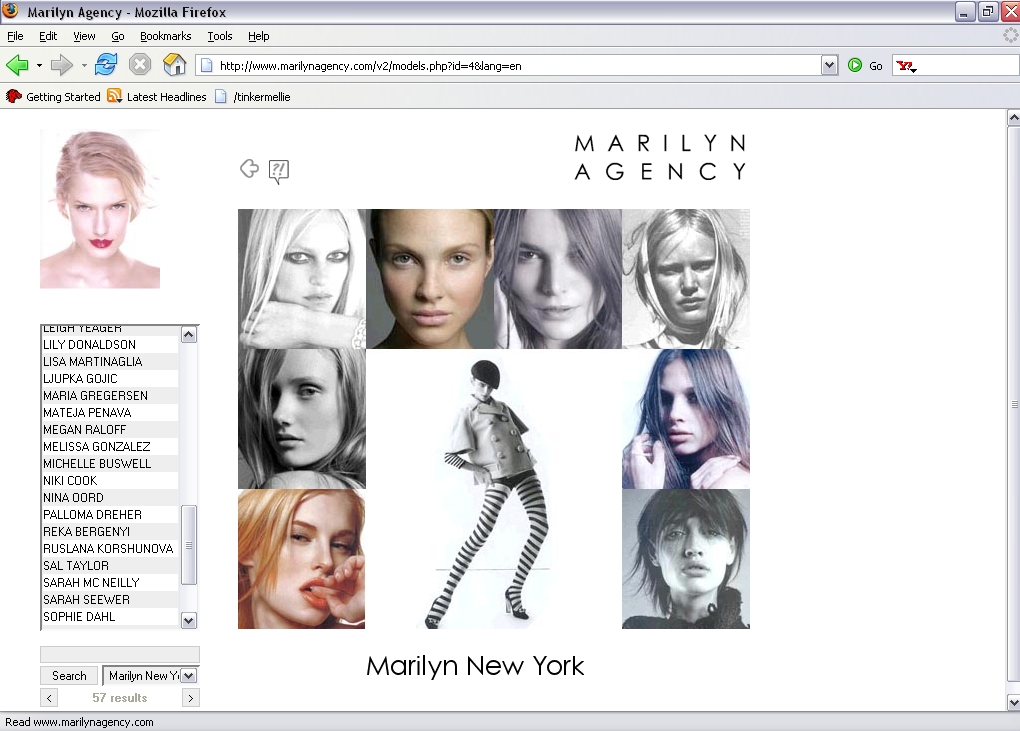Open the View menu
The width and height of the screenshot is (1020, 731).
coord(84,36)
